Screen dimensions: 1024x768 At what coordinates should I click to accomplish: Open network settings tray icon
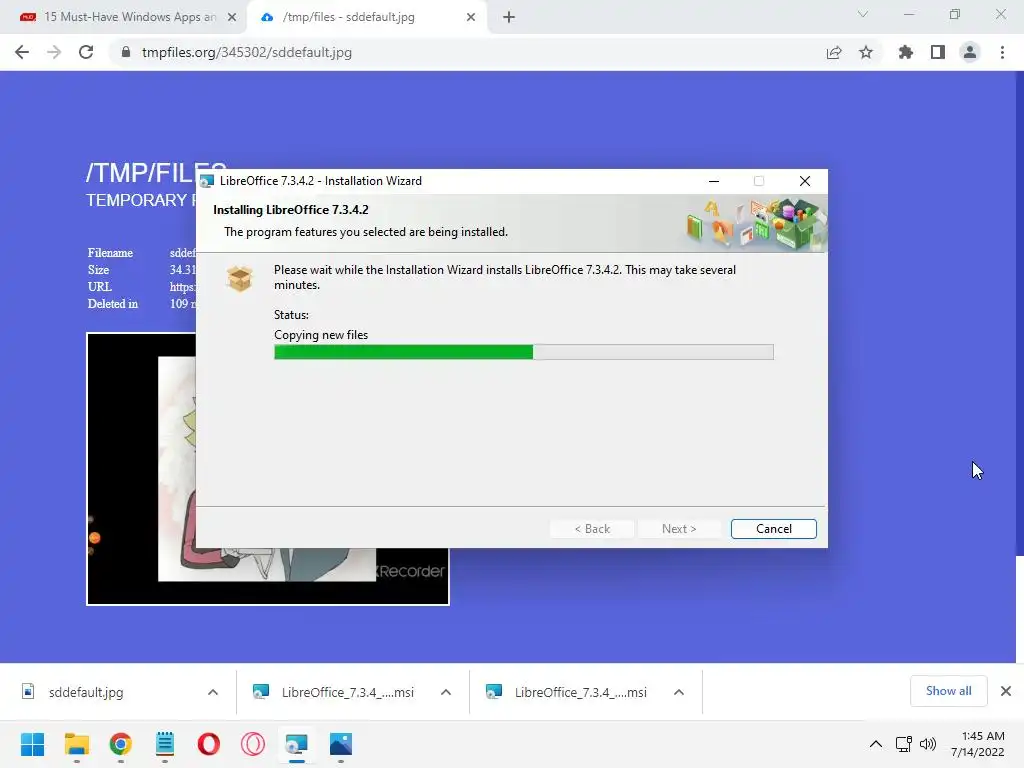point(904,744)
